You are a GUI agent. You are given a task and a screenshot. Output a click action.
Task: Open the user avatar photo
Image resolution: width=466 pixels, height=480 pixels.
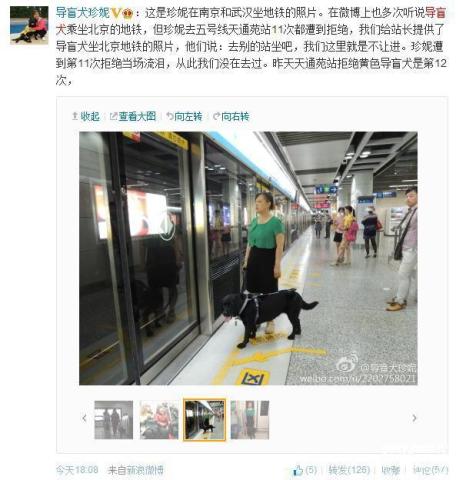click(29, 25)
